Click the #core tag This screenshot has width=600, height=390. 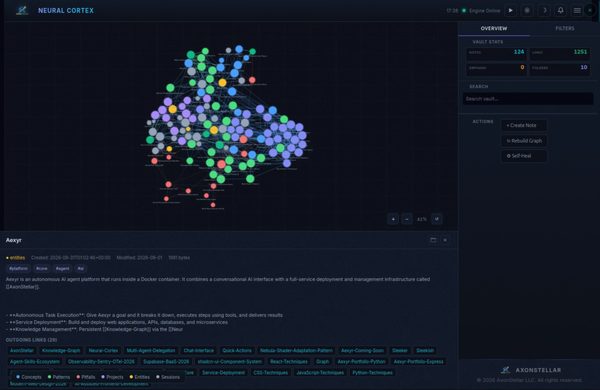(x=42, y=269)
